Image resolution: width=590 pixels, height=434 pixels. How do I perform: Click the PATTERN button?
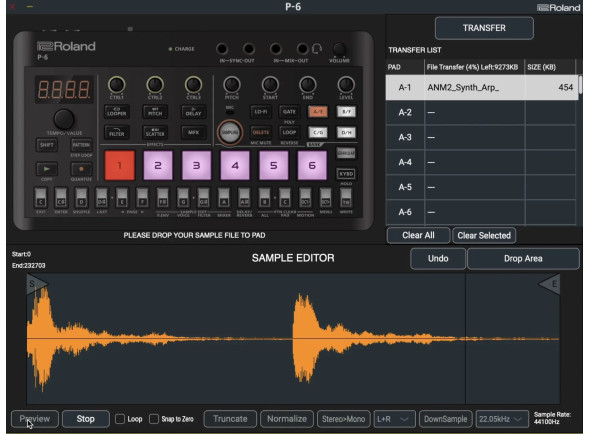pyautogui.click(x=81, y=145)
